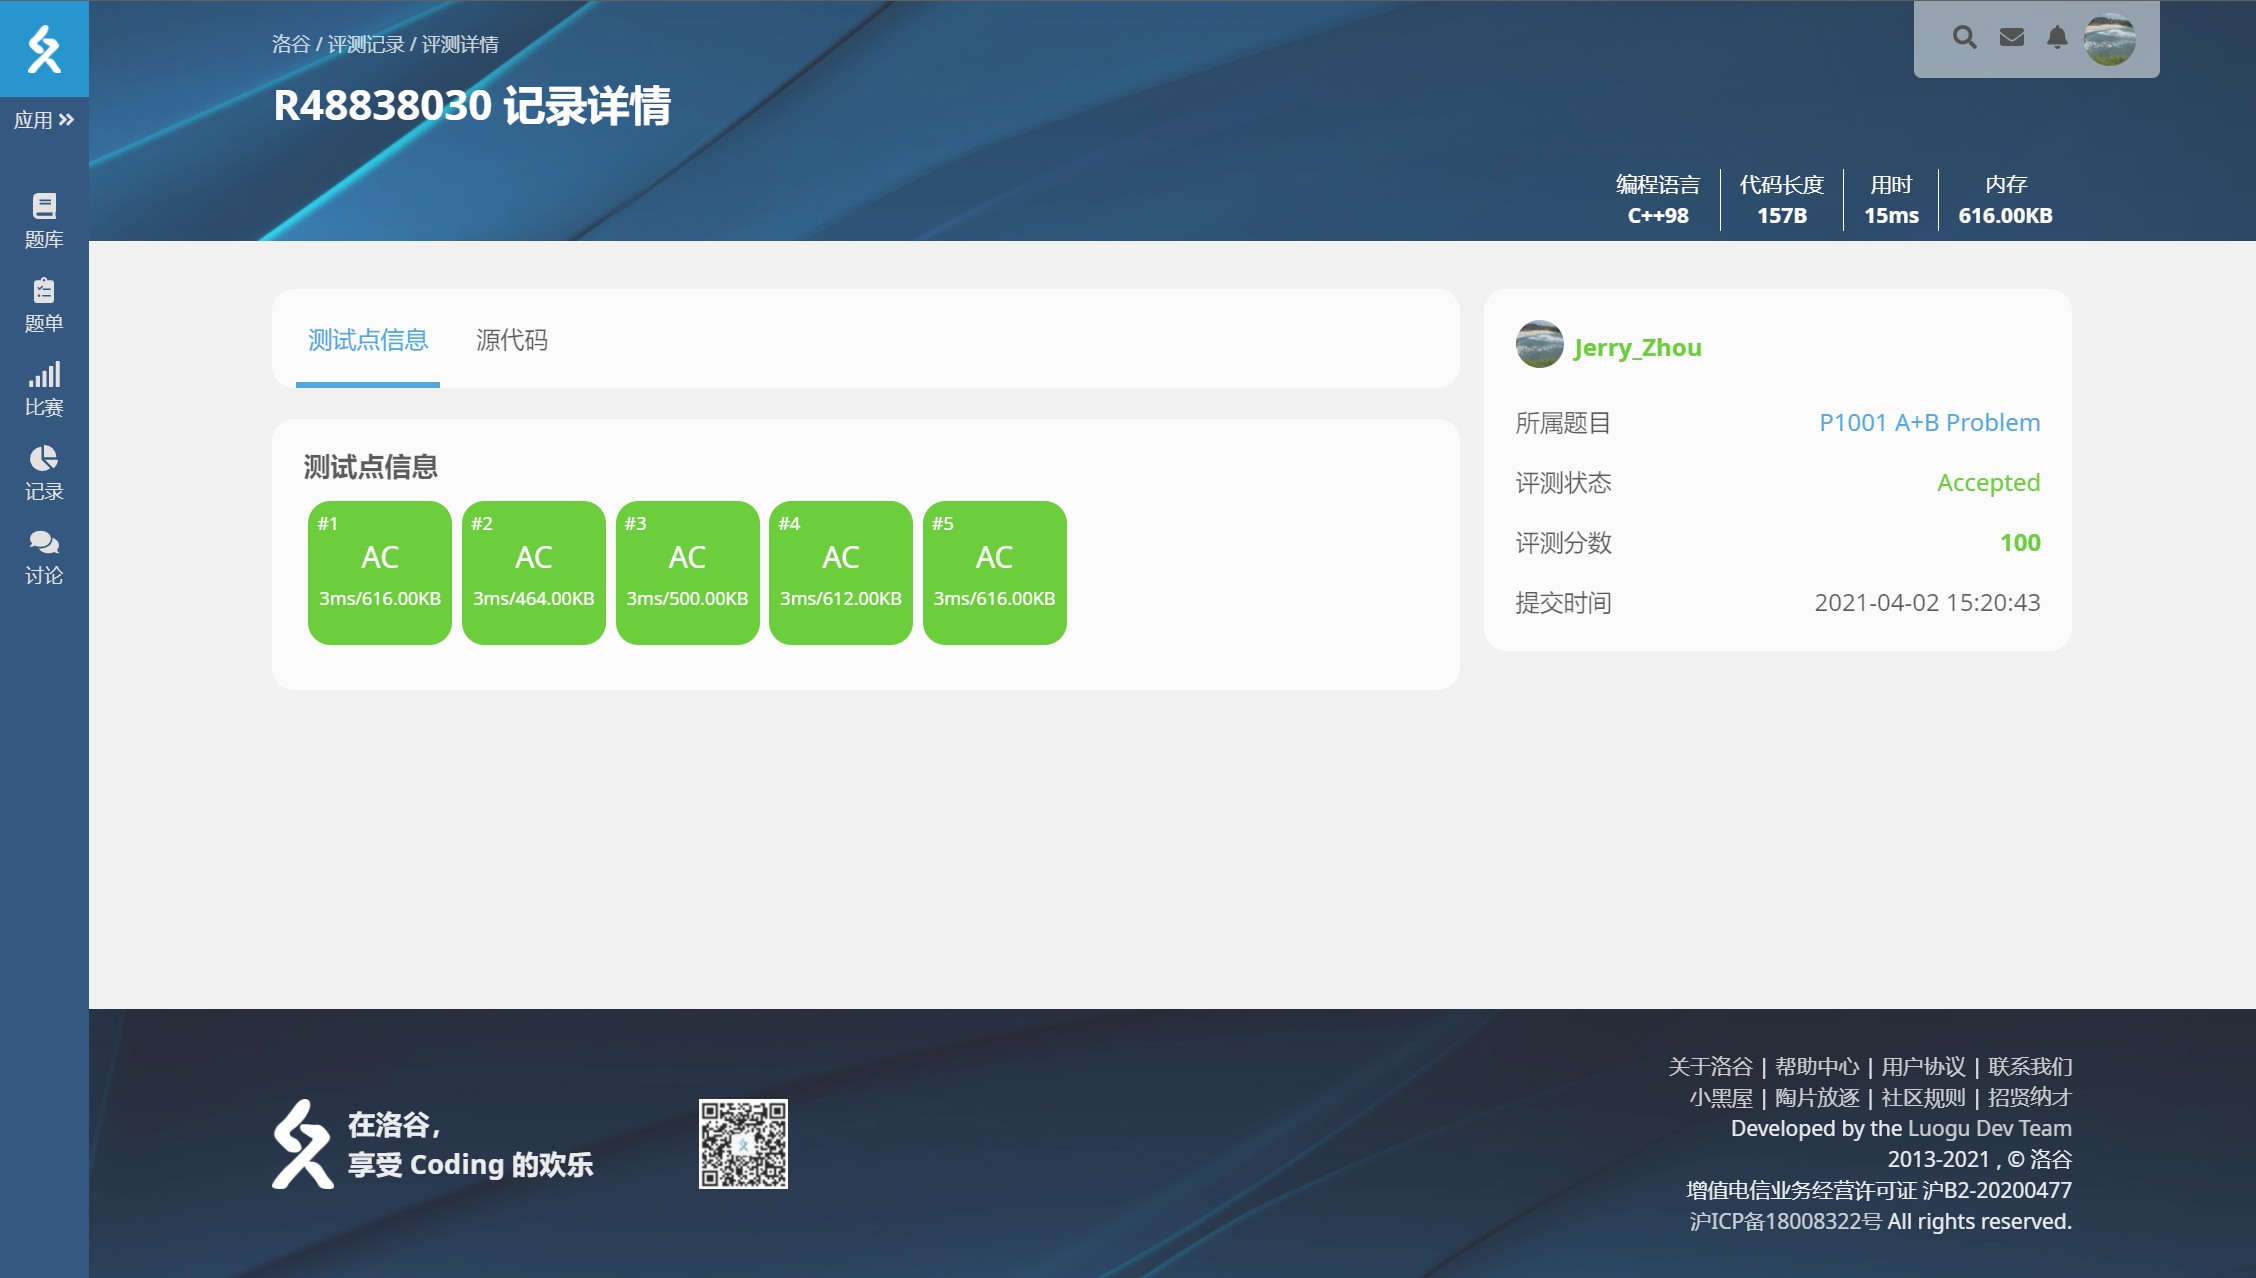Click the Luogu logo in sidebar
The height and width of the screenshot is (1278, 2256).
tap(44, 48)
